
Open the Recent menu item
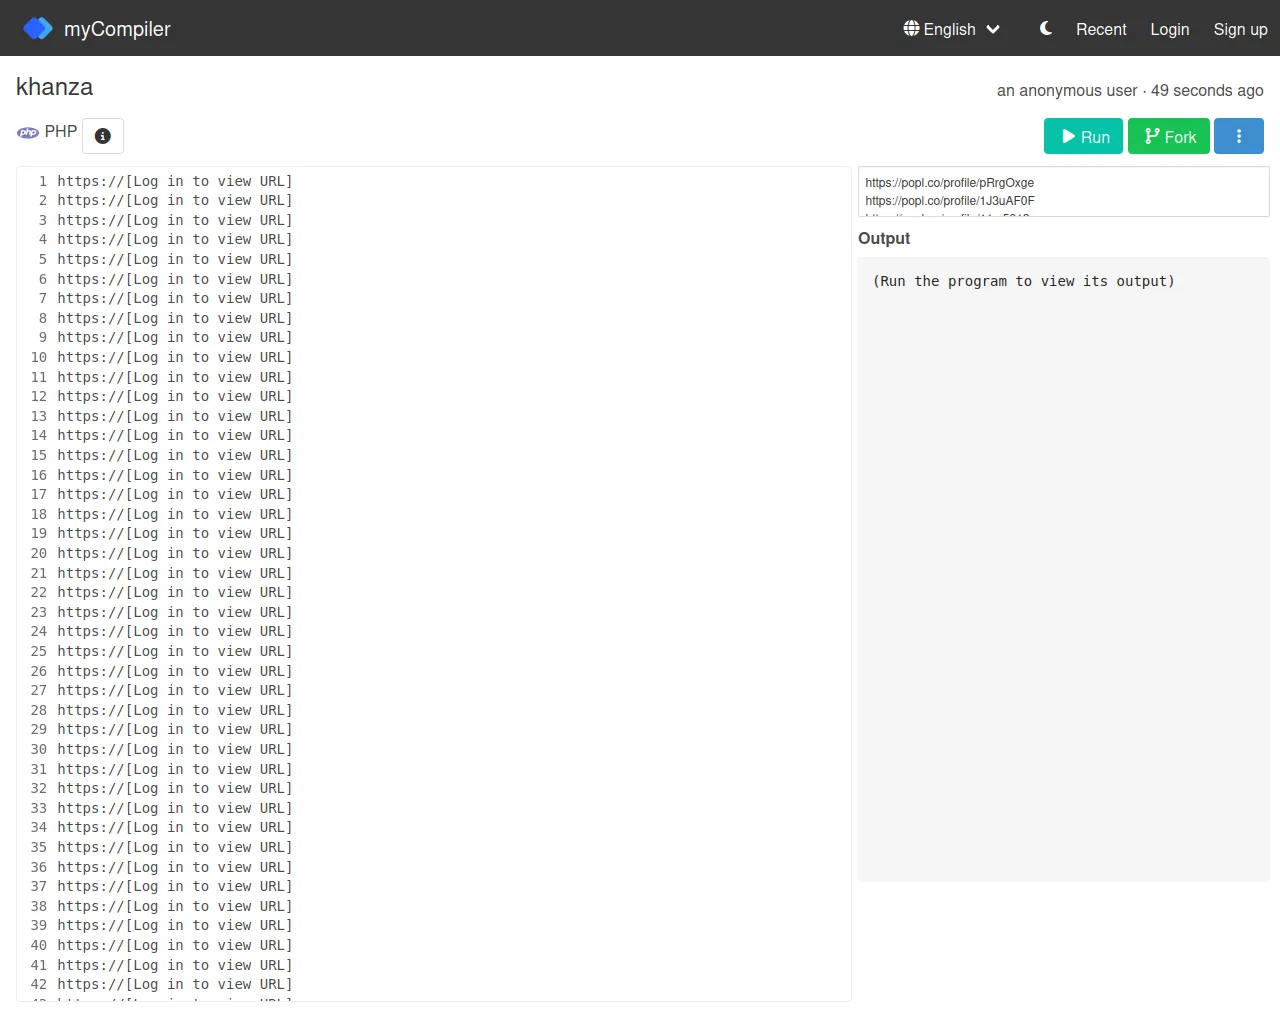click(1100, 29)
